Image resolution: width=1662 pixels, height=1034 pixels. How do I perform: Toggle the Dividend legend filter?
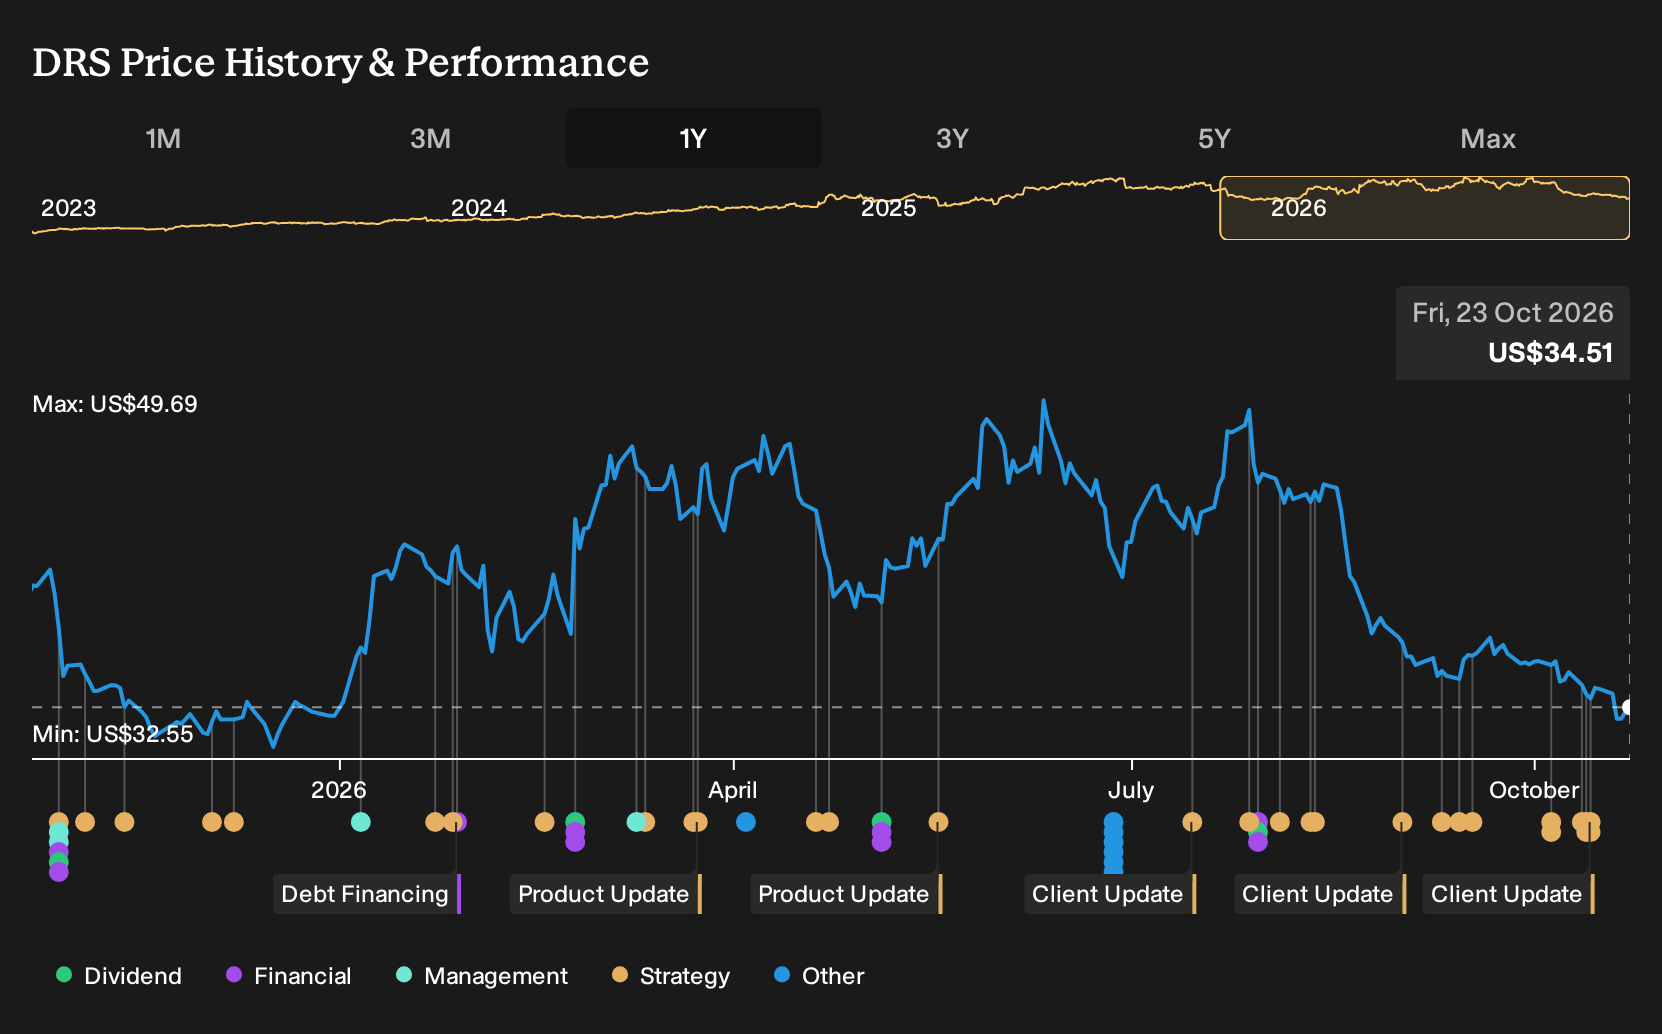[119, 976]
